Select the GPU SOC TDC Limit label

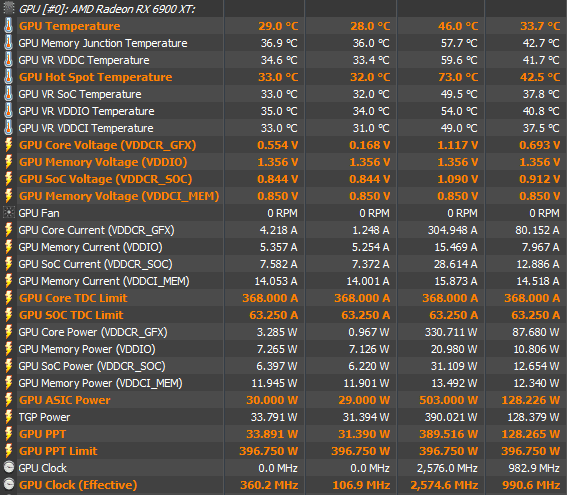[71, 315]
